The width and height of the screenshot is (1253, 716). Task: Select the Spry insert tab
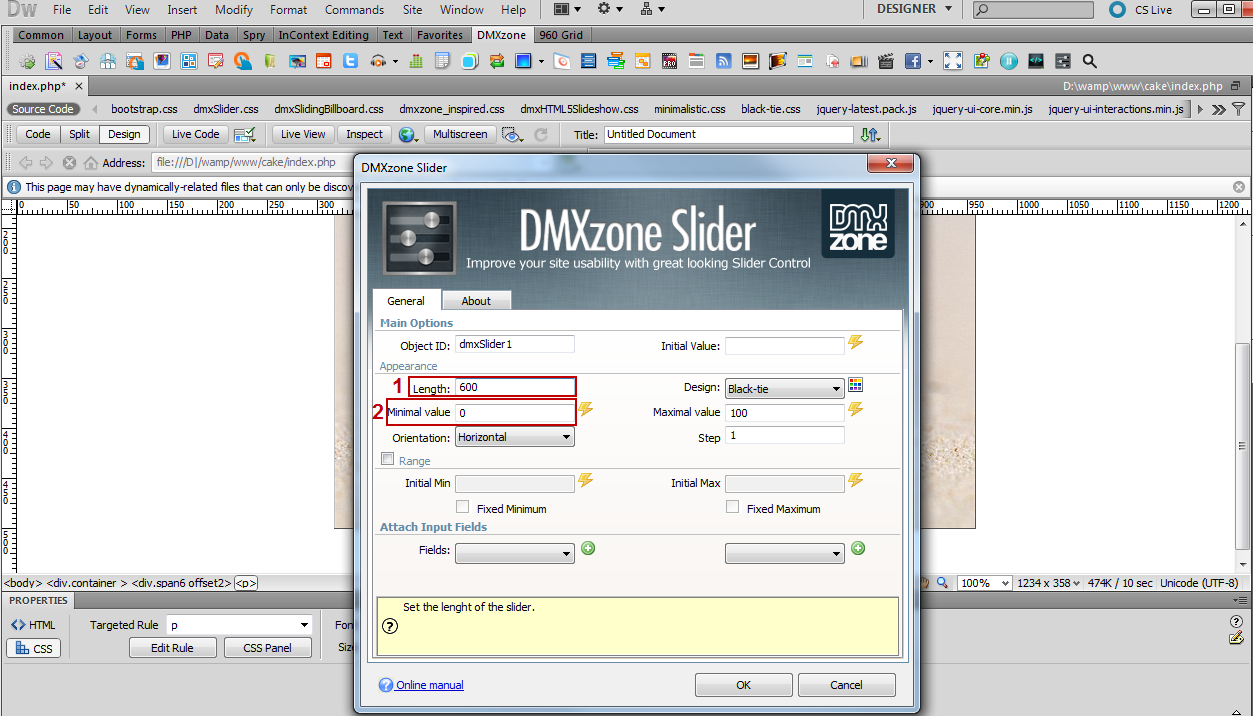tap(254, 35)
